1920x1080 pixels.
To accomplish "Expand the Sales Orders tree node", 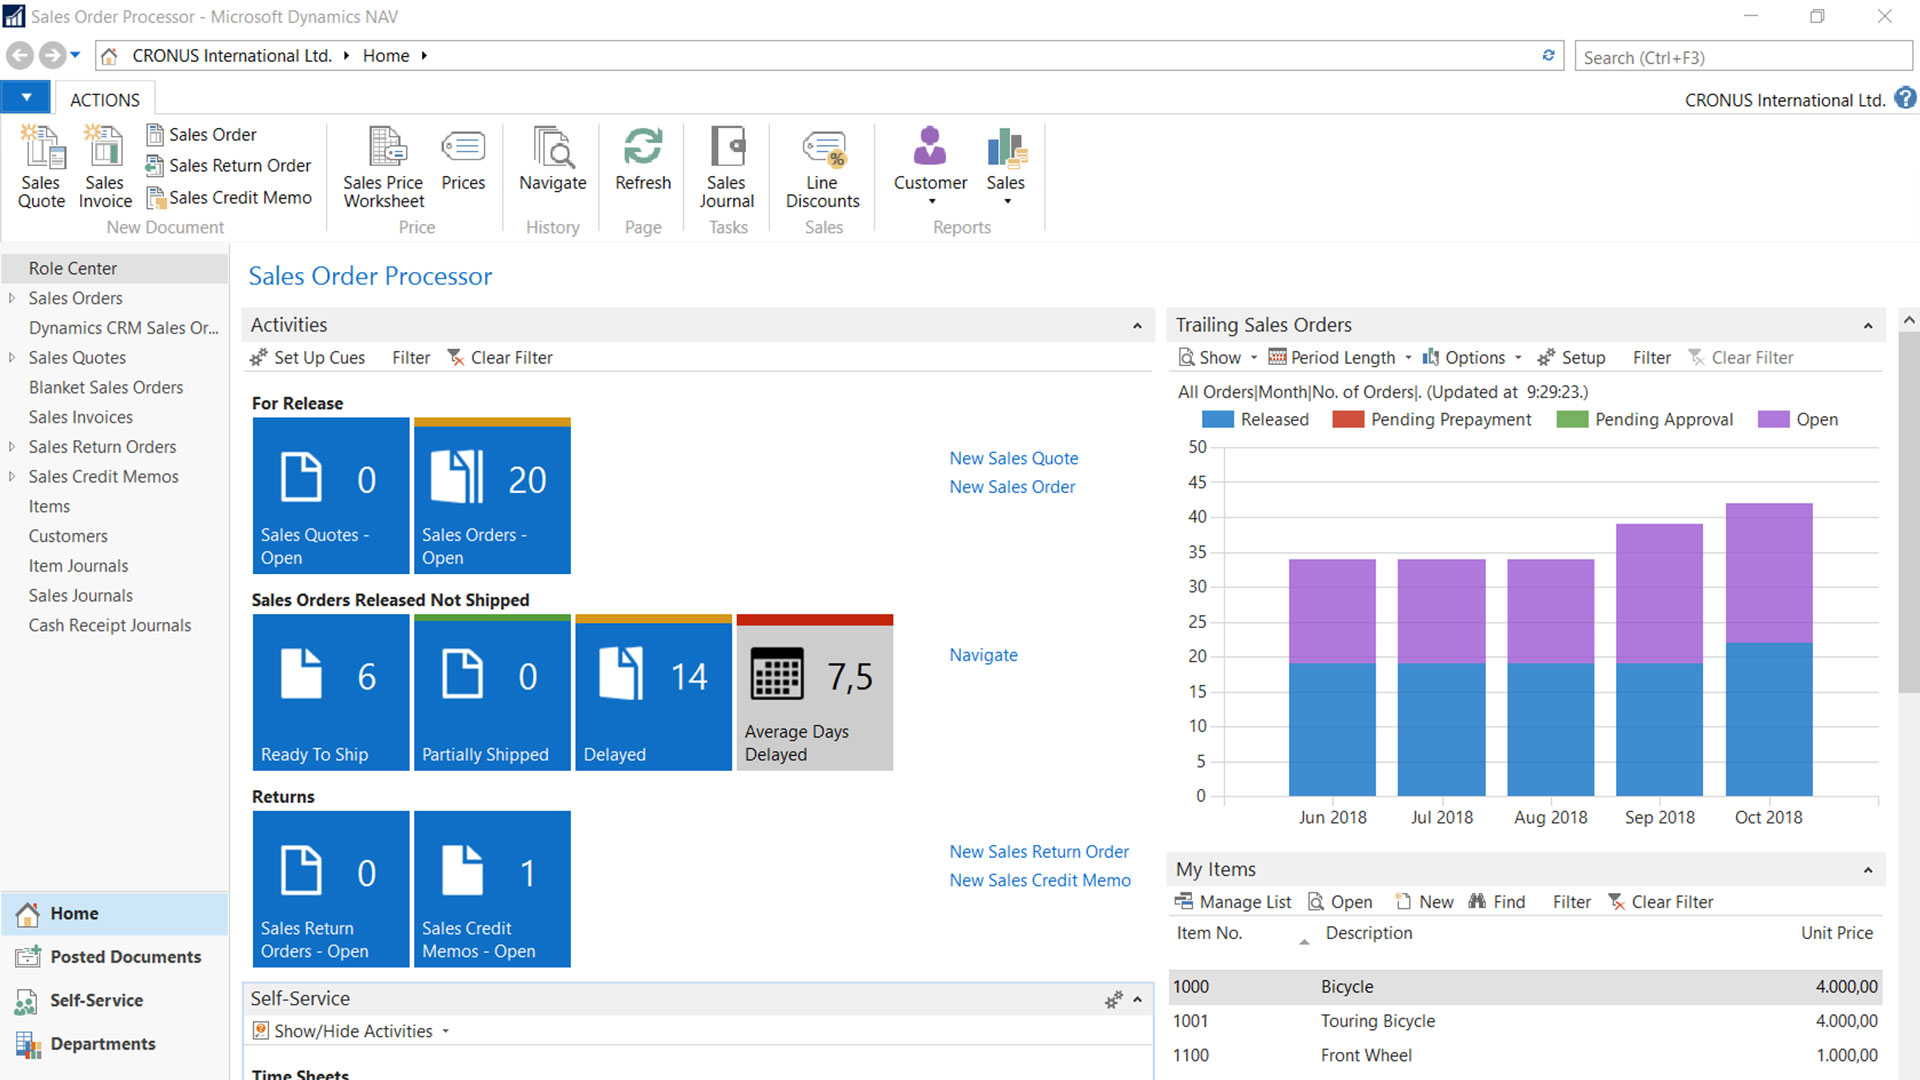I will point(12,298).
